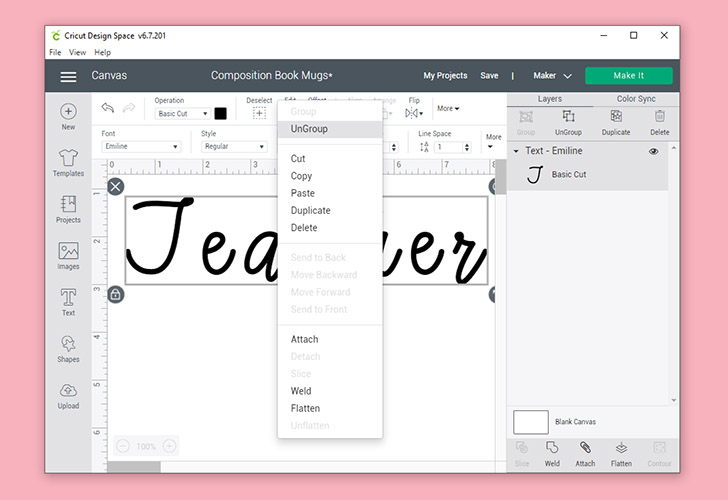Click the Deselect icon
Screen dimensions: 728x500
point(259,113)
